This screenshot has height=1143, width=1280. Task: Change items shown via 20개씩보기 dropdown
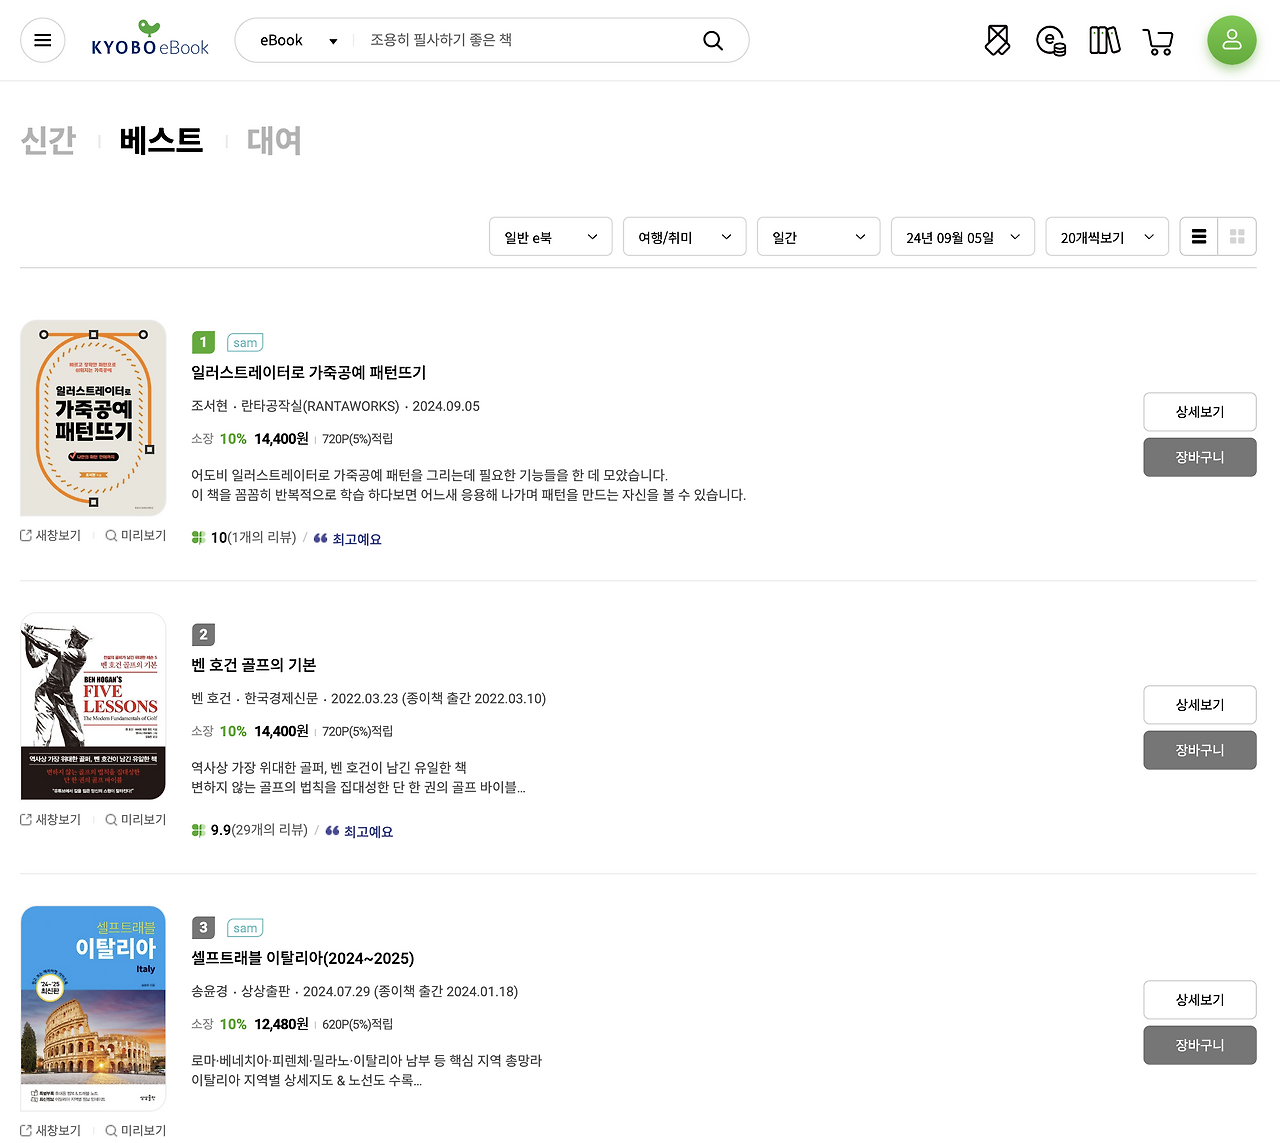tap(1106, 236)
